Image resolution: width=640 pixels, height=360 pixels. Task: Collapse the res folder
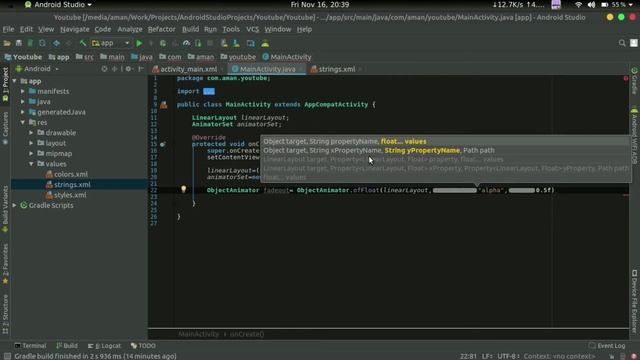(23, 122)
